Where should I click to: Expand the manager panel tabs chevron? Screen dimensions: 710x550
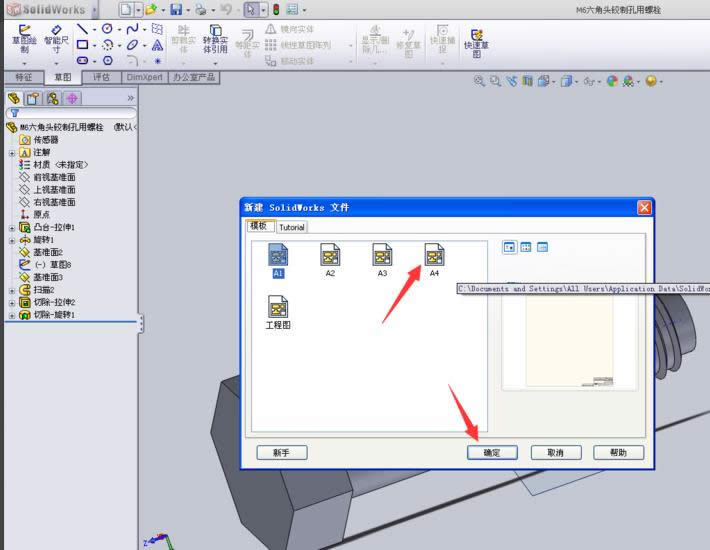click(x=131, y=98)
